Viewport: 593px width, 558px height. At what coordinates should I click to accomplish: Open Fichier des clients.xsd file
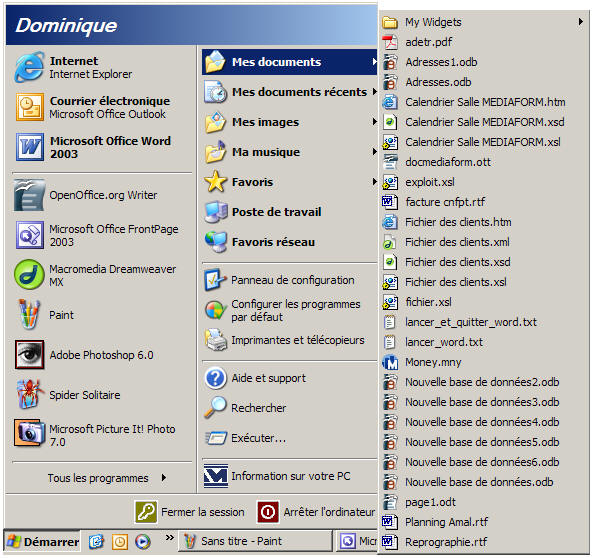coord(483,262)
